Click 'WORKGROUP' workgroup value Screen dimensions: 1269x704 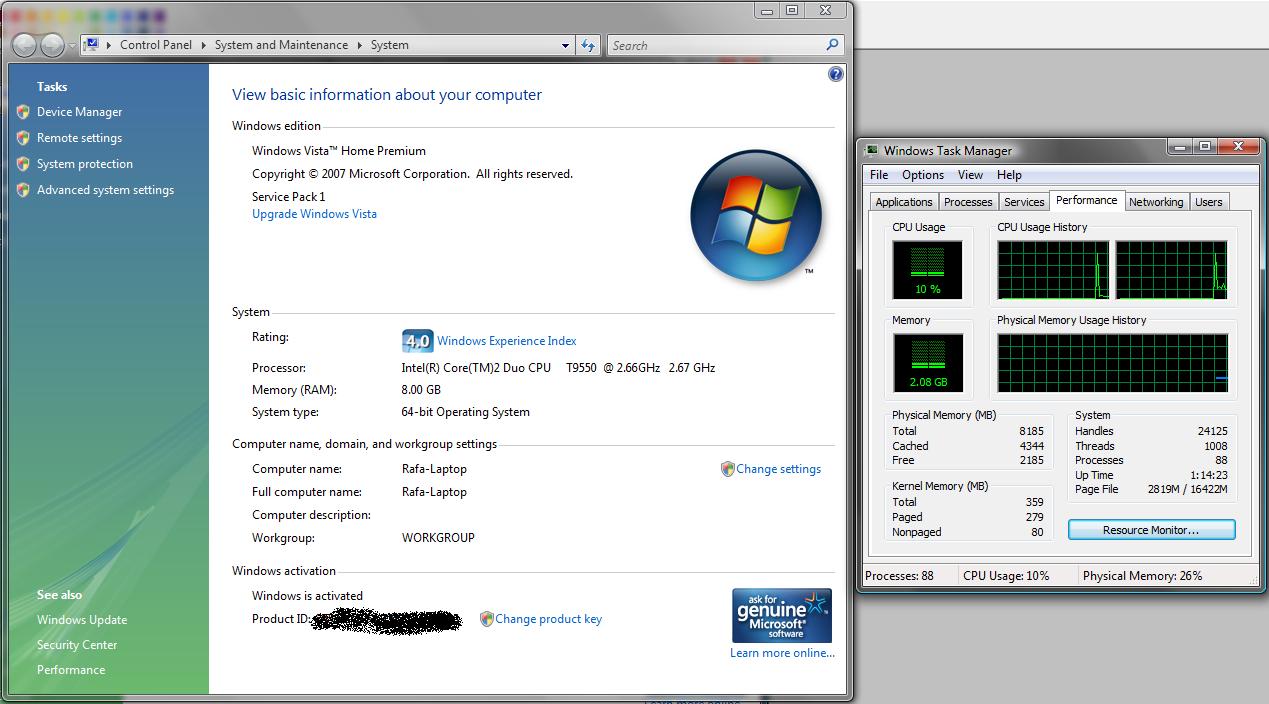pos(438,538)
